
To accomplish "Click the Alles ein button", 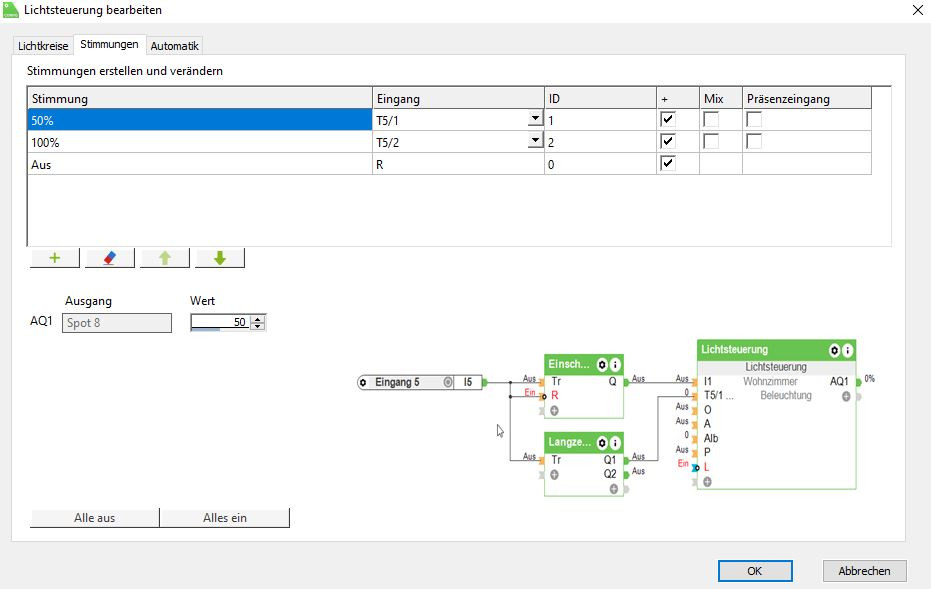I will [x=224, y=518].
